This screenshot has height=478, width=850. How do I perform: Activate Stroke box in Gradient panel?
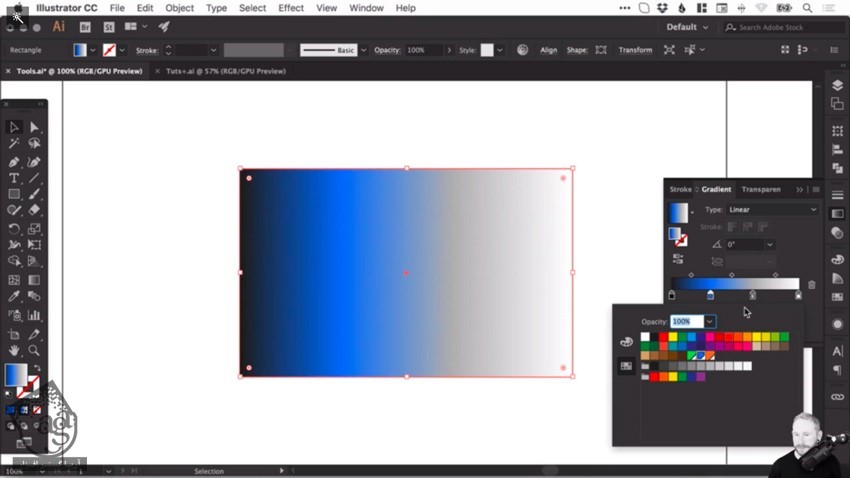click(x=681, y=240)
